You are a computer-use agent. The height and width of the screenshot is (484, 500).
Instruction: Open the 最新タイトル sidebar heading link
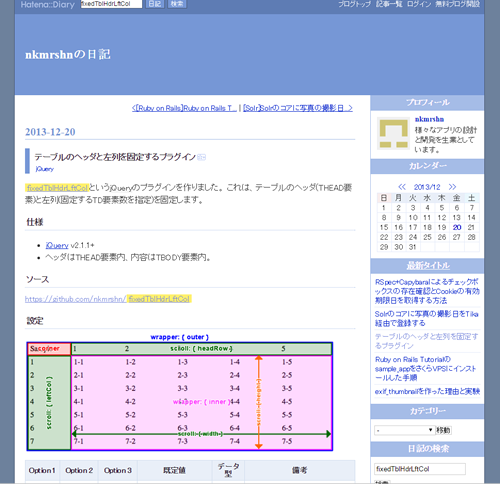point(428,266)
